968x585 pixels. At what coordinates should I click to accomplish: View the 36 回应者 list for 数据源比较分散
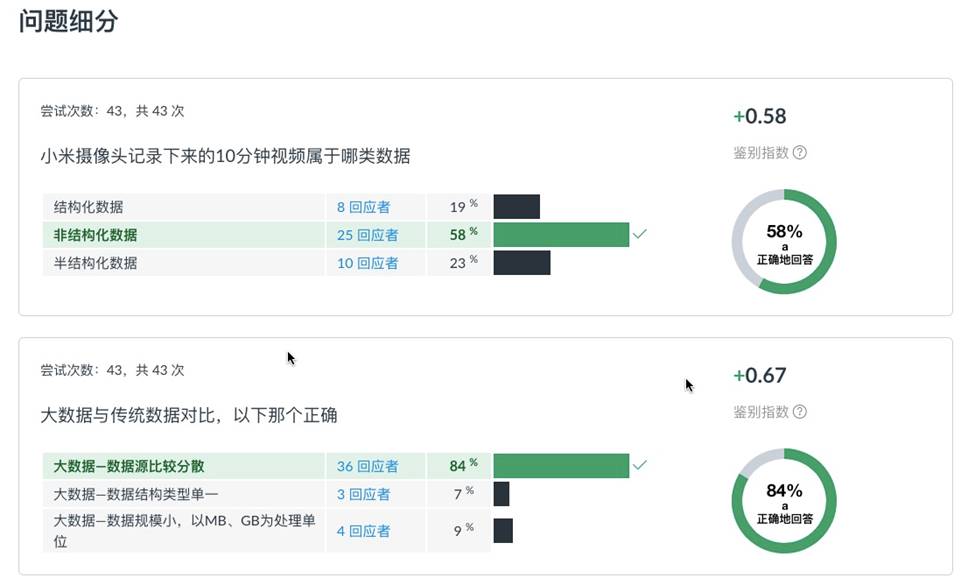[x=367, y=466]
